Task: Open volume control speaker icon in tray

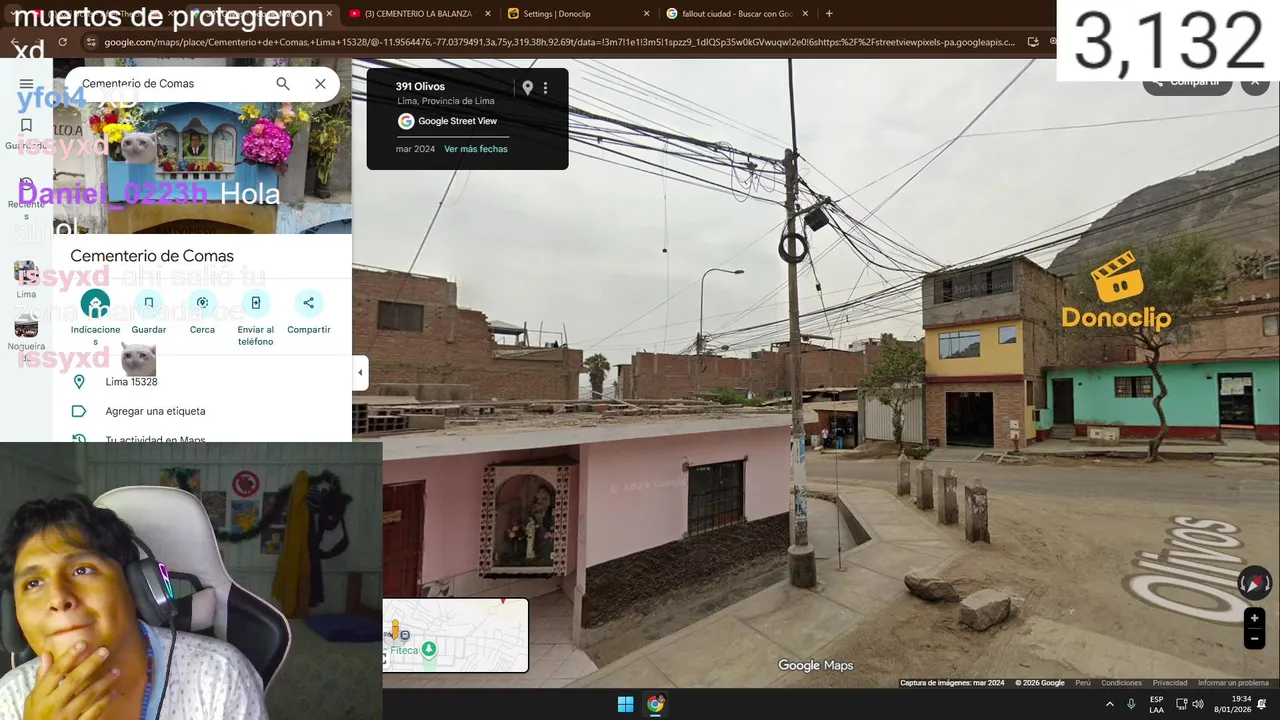Action: [x=1198, y=704]
